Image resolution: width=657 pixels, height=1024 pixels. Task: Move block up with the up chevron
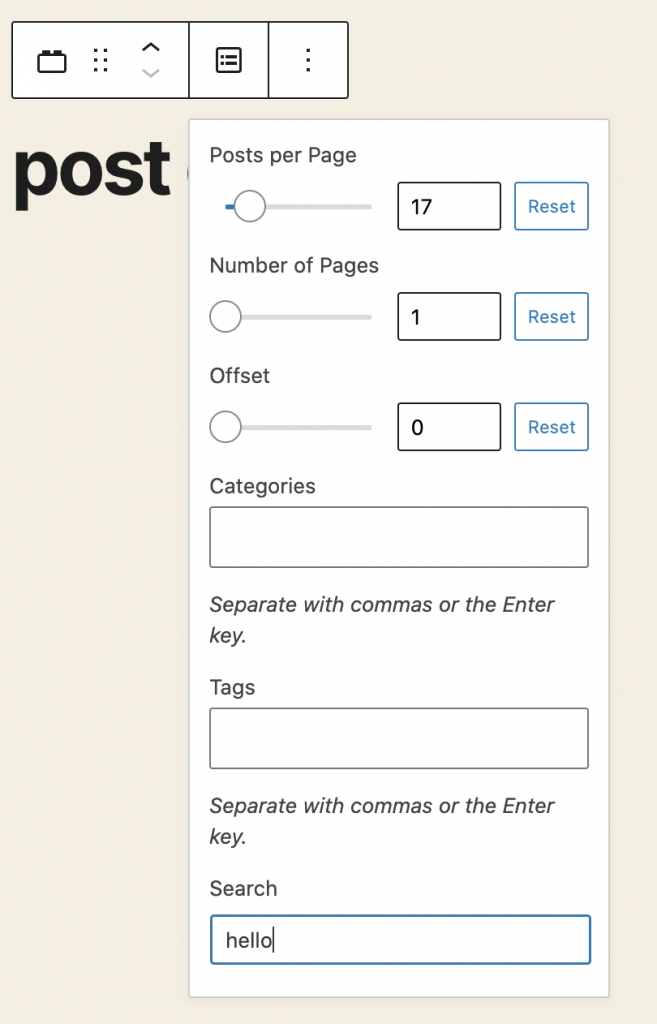[x=150, y=47]
